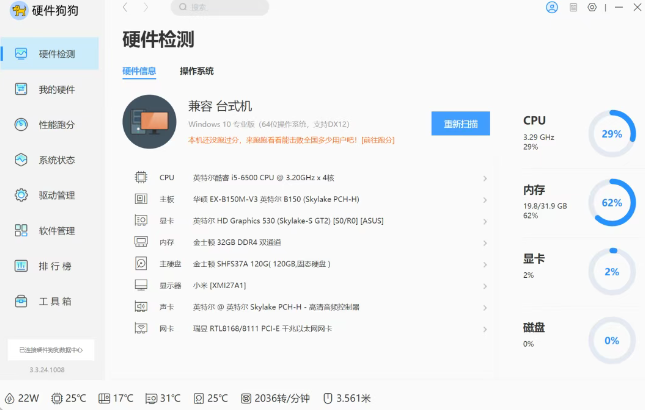
Task: Click the 显示器 monitor row icon
Action: [x=141, y=285]
